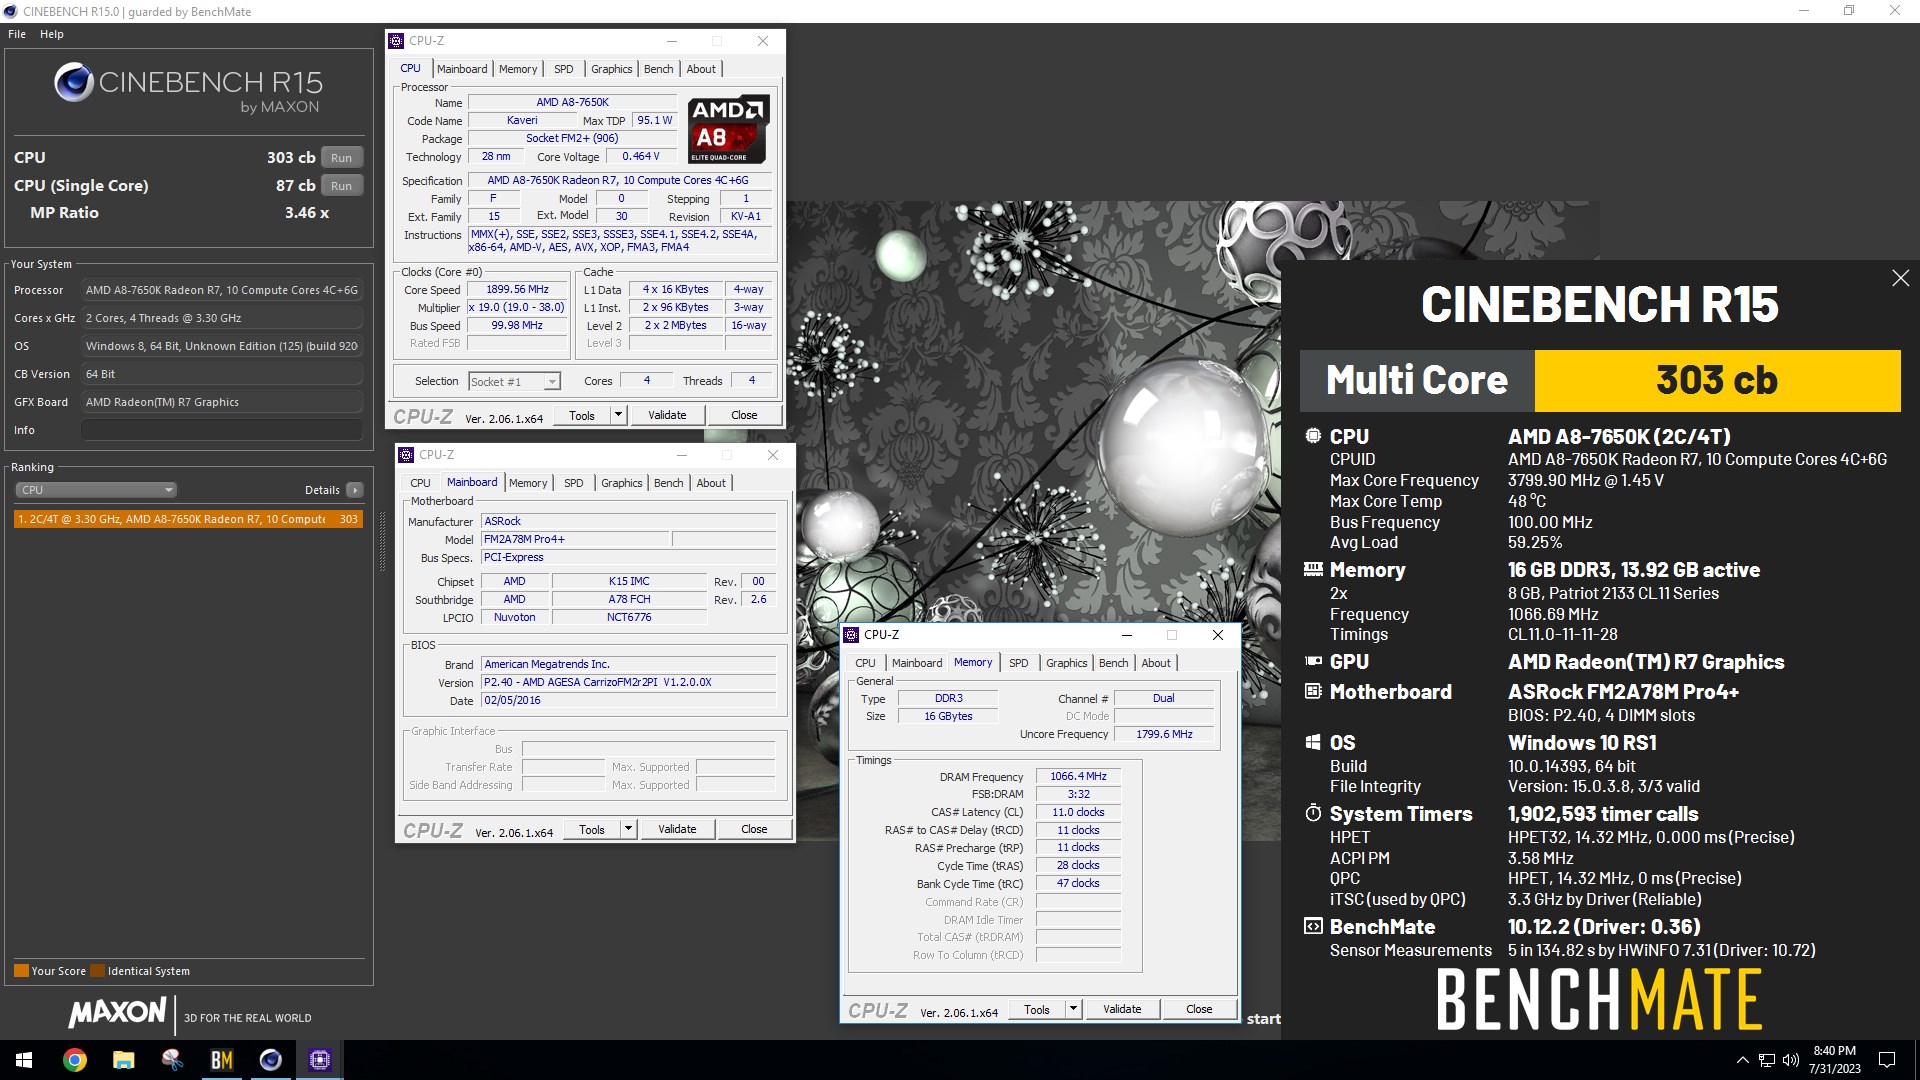Click the yellow 303 cb score banner
Viewport: 1920px width, 1080px height.
click(x=1717, y=380)
